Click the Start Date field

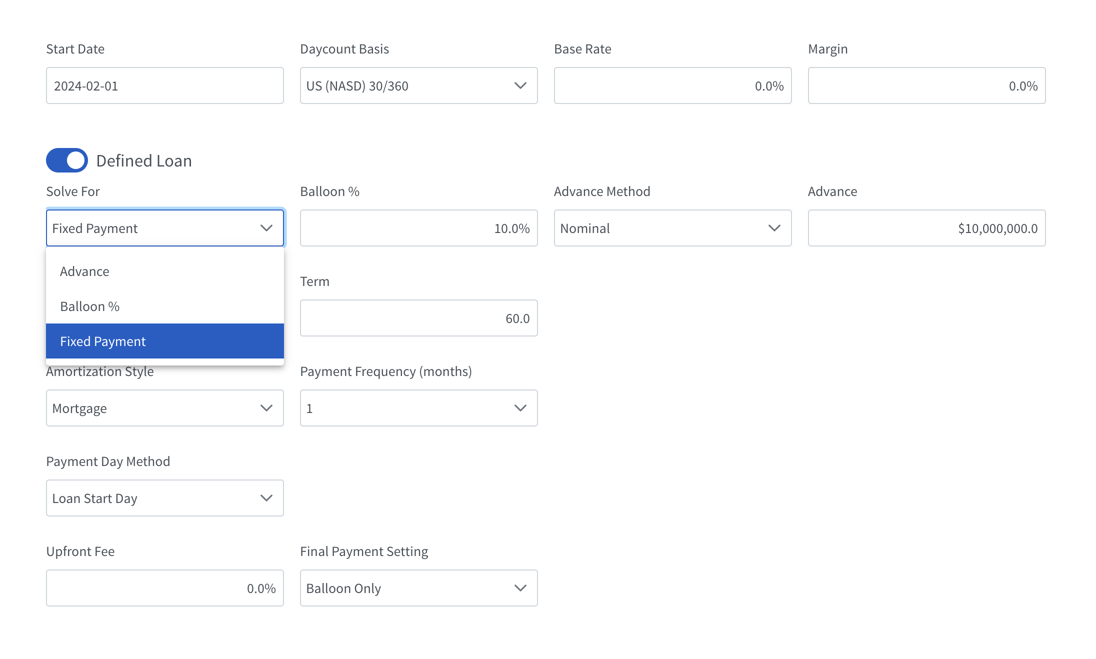pos(165,86)
